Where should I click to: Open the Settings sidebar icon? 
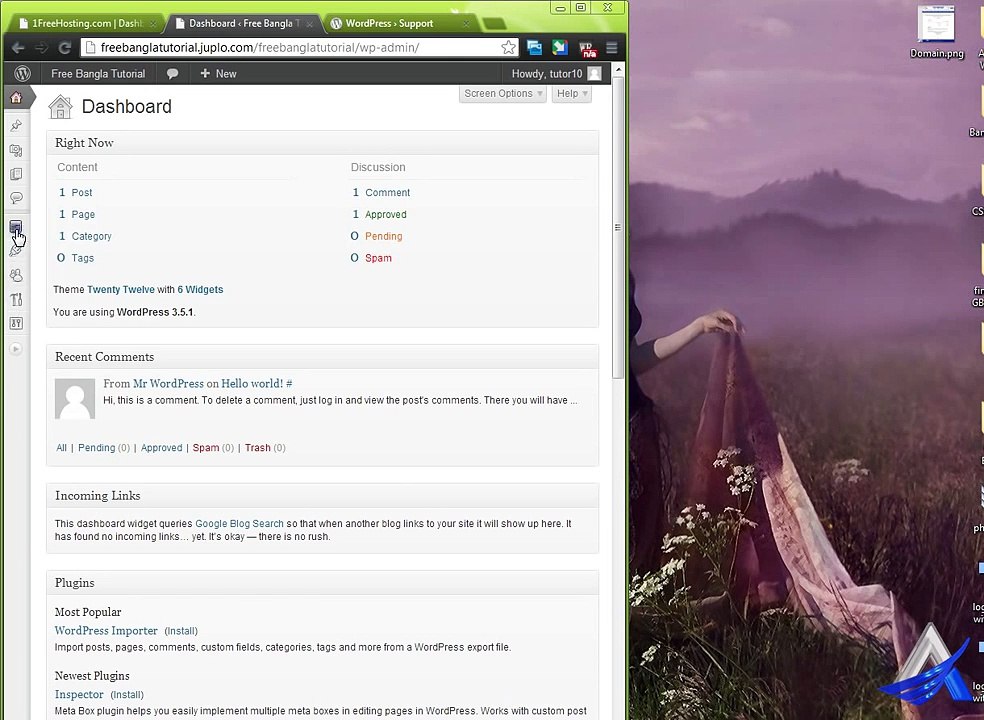tap(16, 323)
